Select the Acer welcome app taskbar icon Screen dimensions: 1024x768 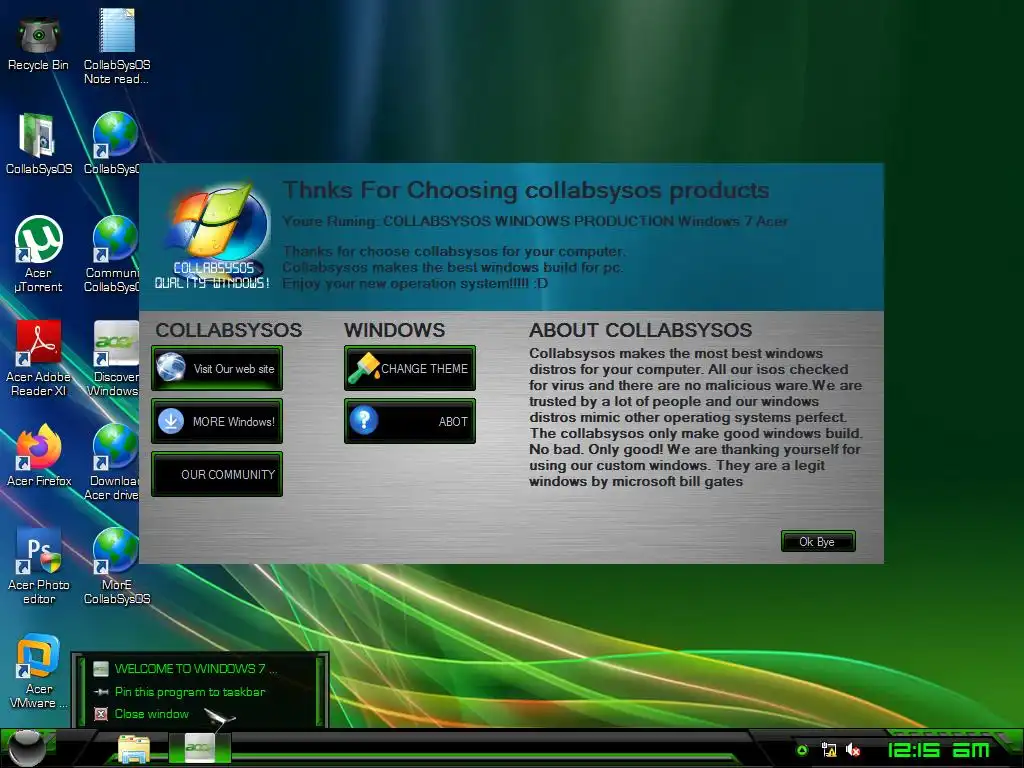[199, 748]
